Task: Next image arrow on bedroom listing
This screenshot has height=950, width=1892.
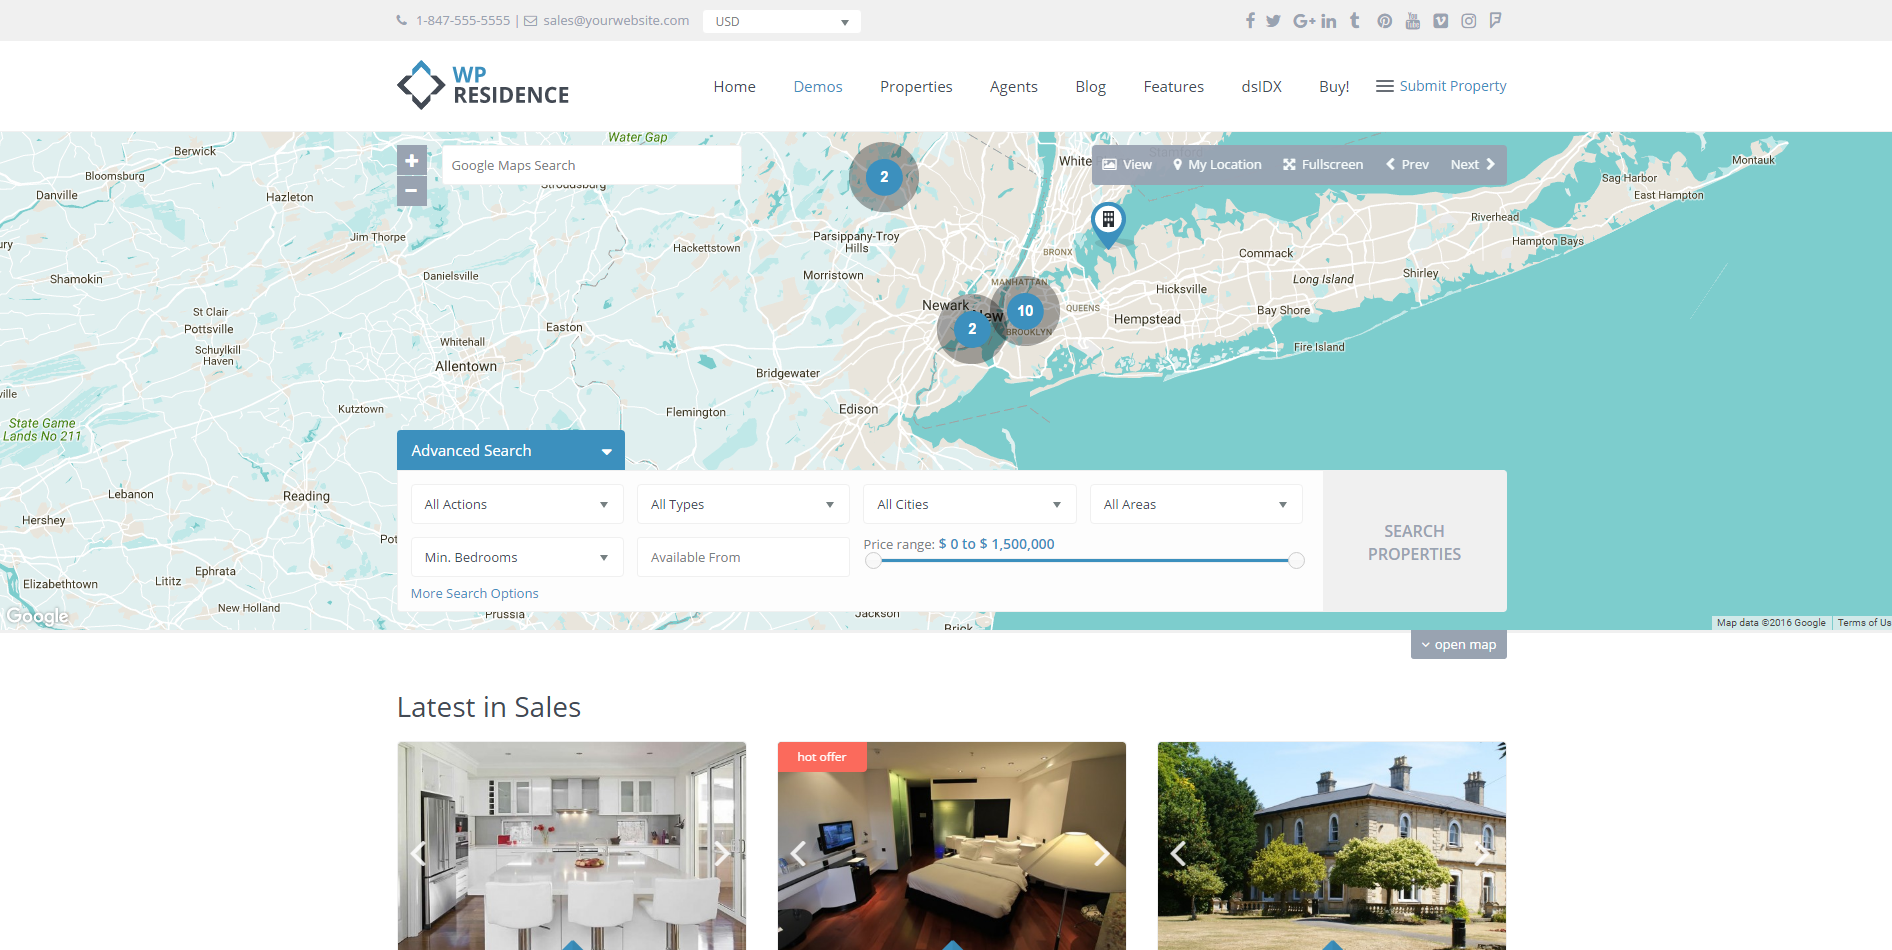Action: click(1101, 853)
